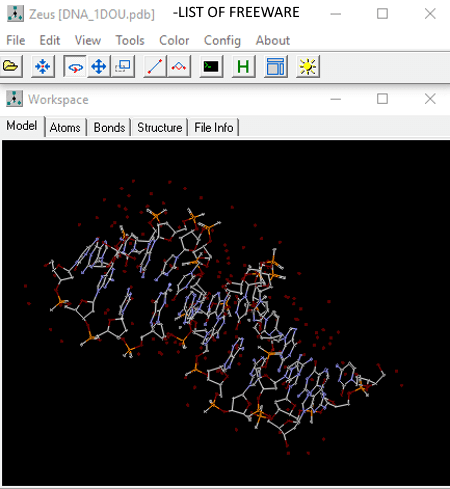
Task: Select the Move/translate cross-arrows tool
Action: click(x=99, y=67)
